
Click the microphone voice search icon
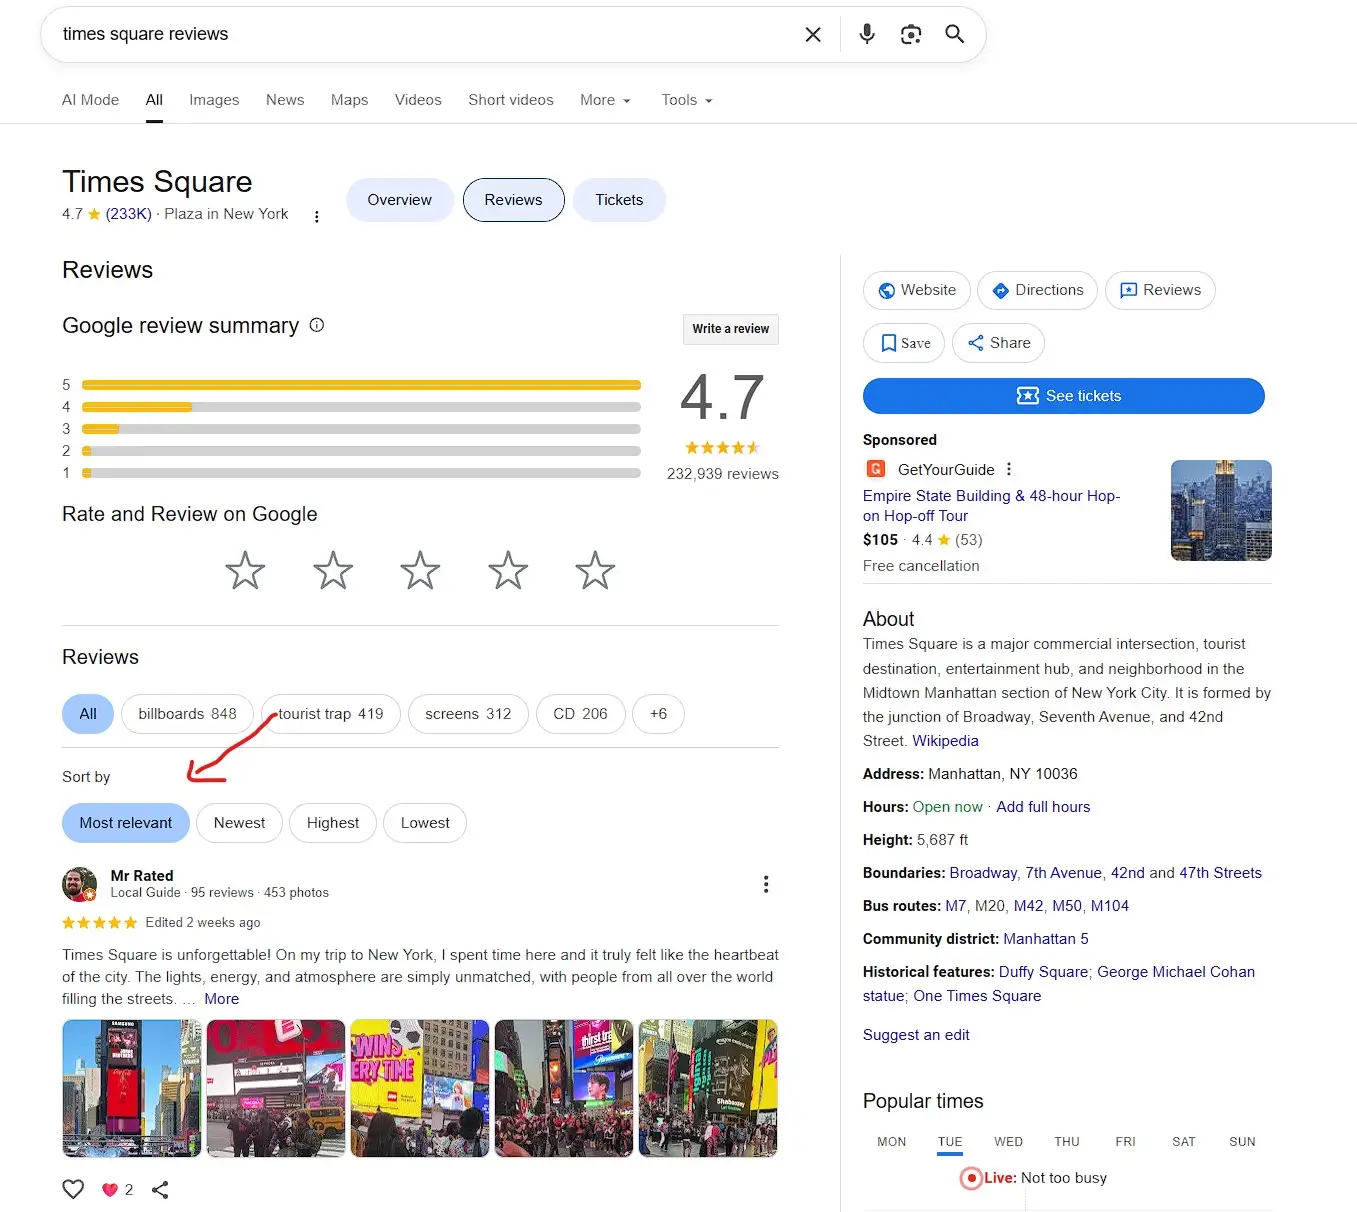point(866,33)
